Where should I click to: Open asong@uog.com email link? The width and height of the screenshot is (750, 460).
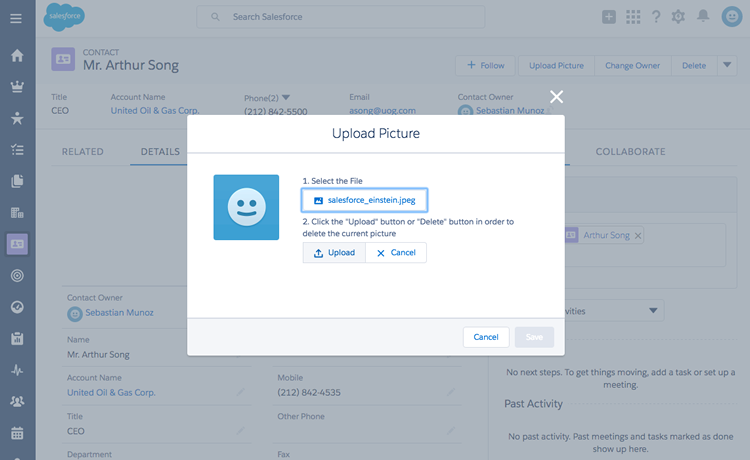382,110
